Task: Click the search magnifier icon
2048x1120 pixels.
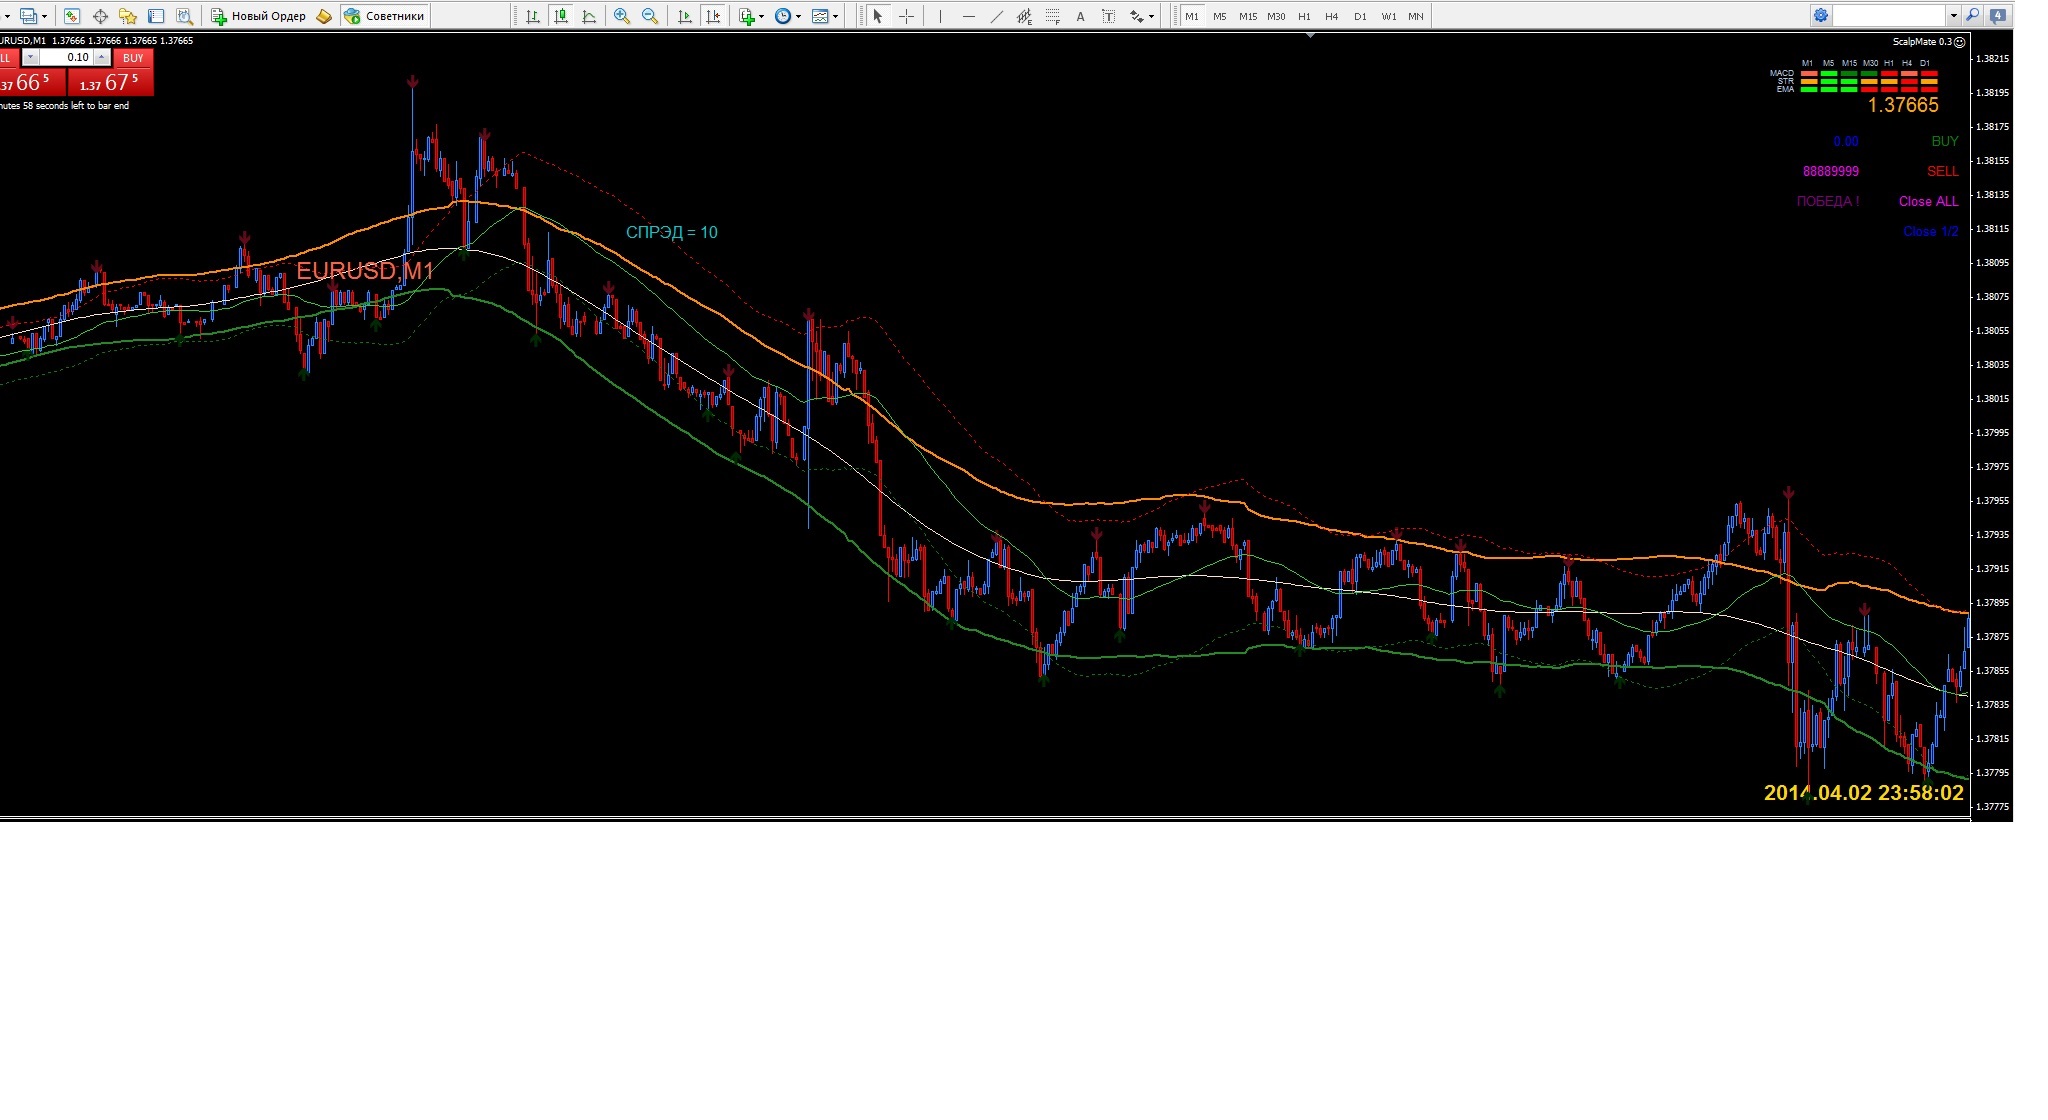Action: (x=1972, y=15)
